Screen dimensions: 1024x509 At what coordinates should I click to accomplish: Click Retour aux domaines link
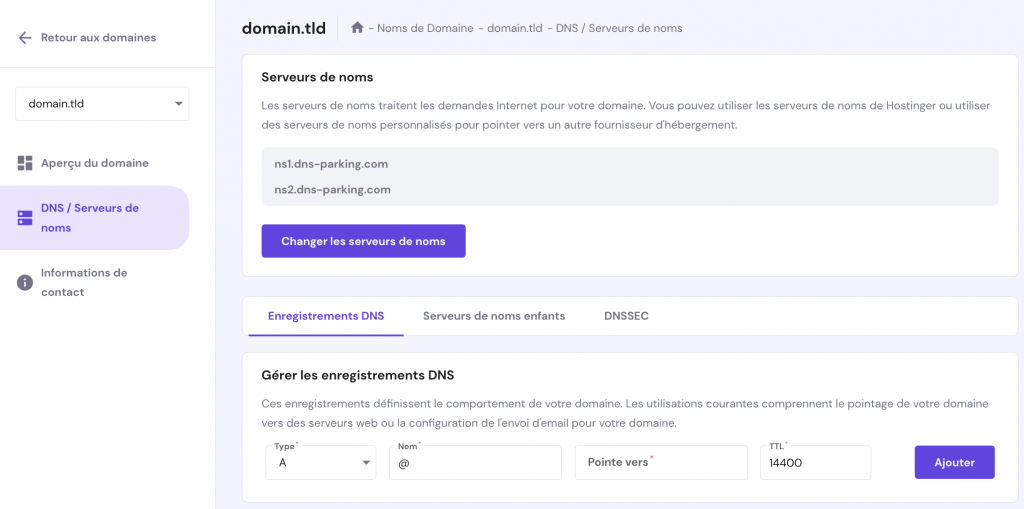pyautogui.click(x=98, y=38)
